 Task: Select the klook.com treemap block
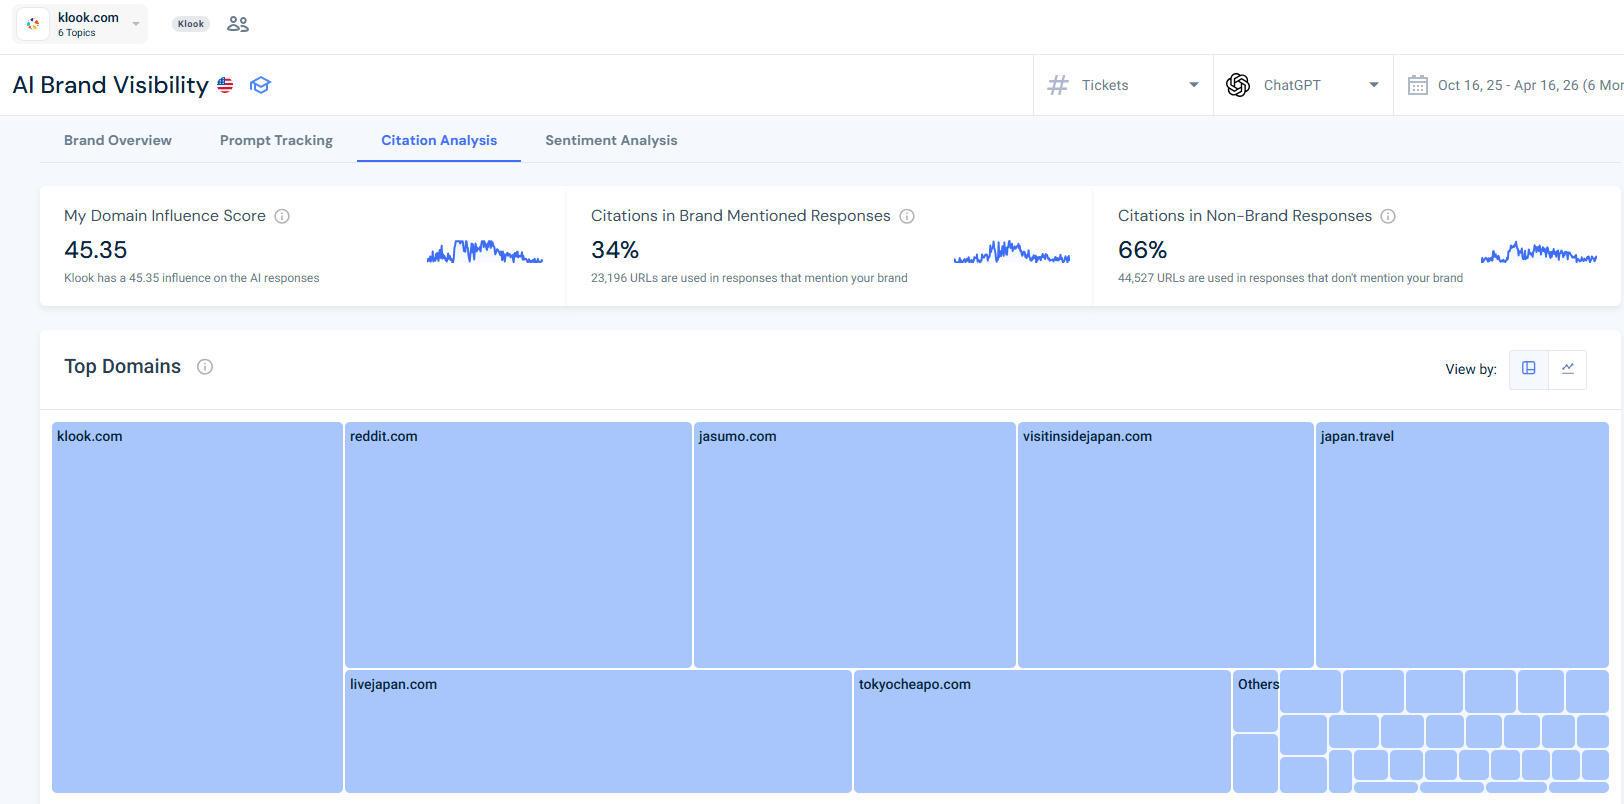[x=197, y=607]
